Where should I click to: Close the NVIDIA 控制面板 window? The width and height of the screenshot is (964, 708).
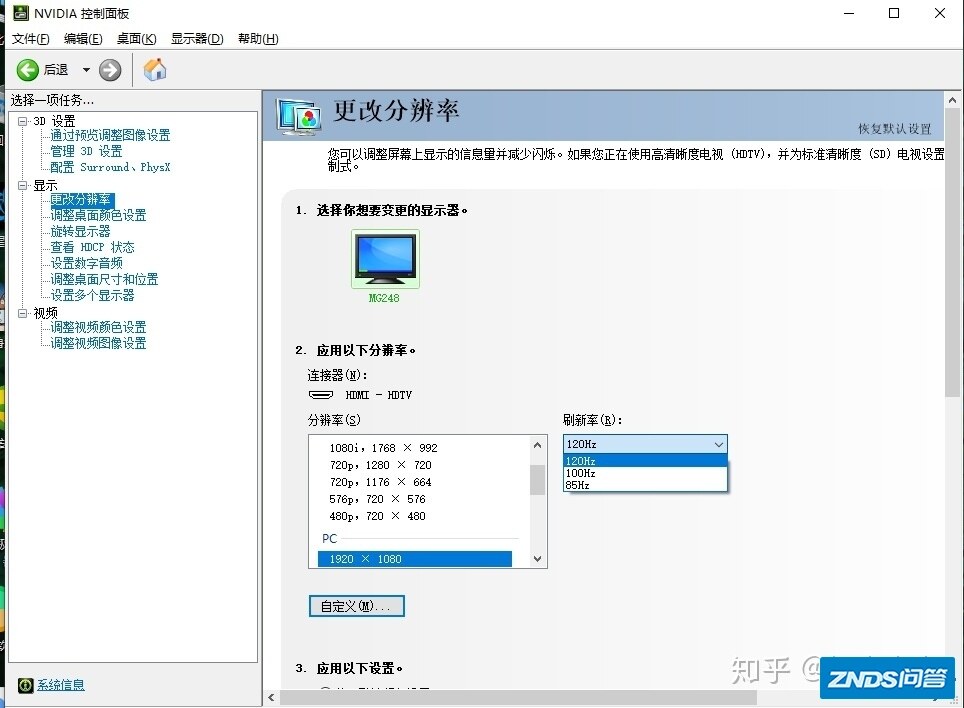tap(939, 14)
